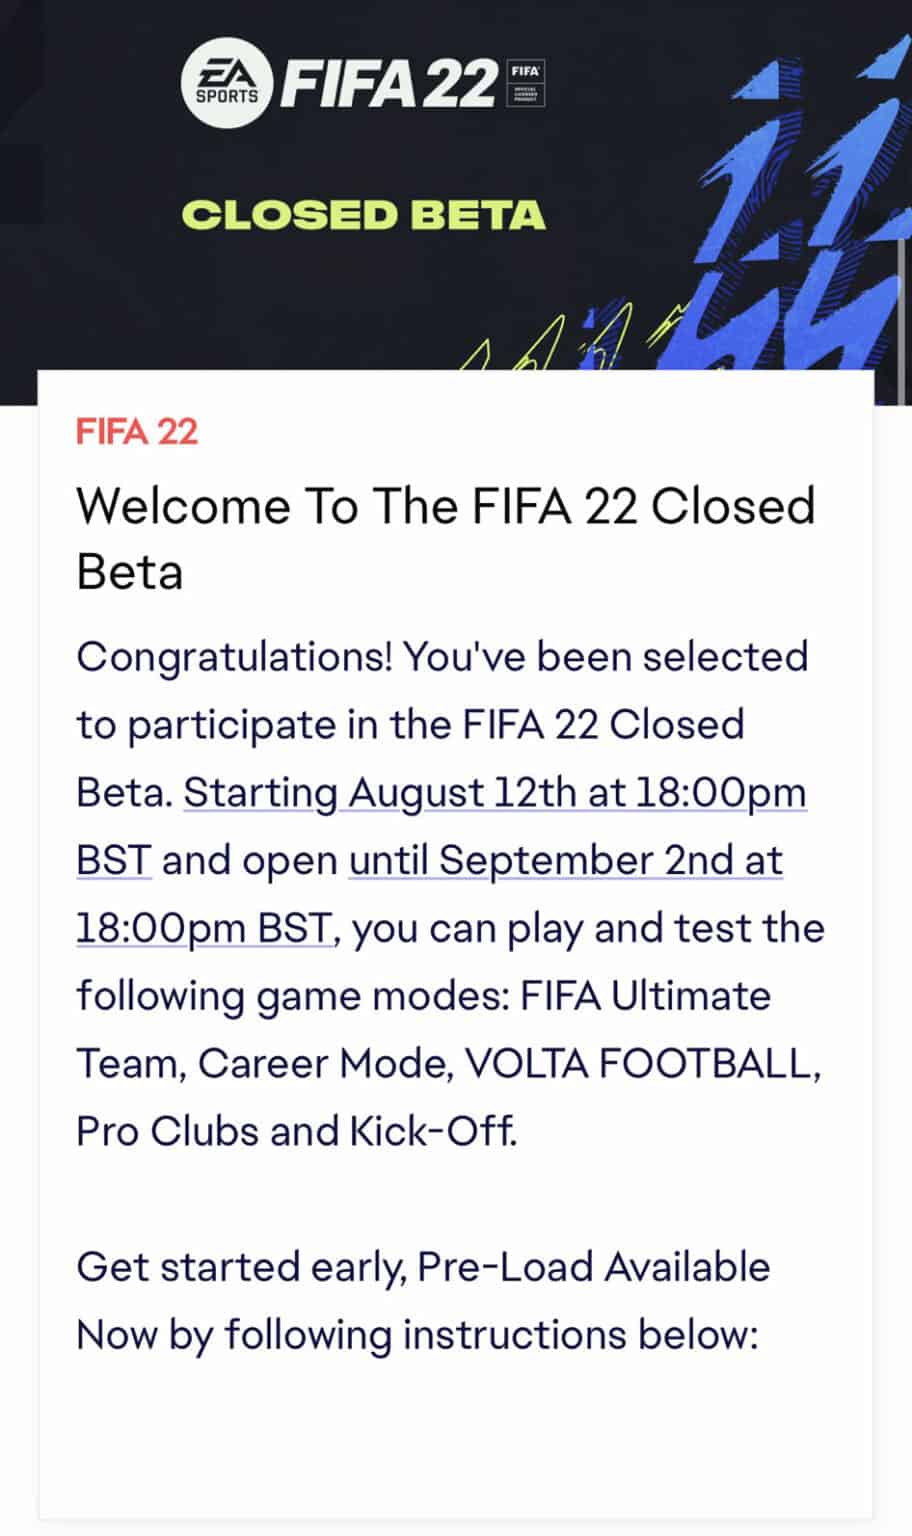Select the FIFA Ultimate text in the body
Screen dimensions: 912x1536
click(646, 996)
